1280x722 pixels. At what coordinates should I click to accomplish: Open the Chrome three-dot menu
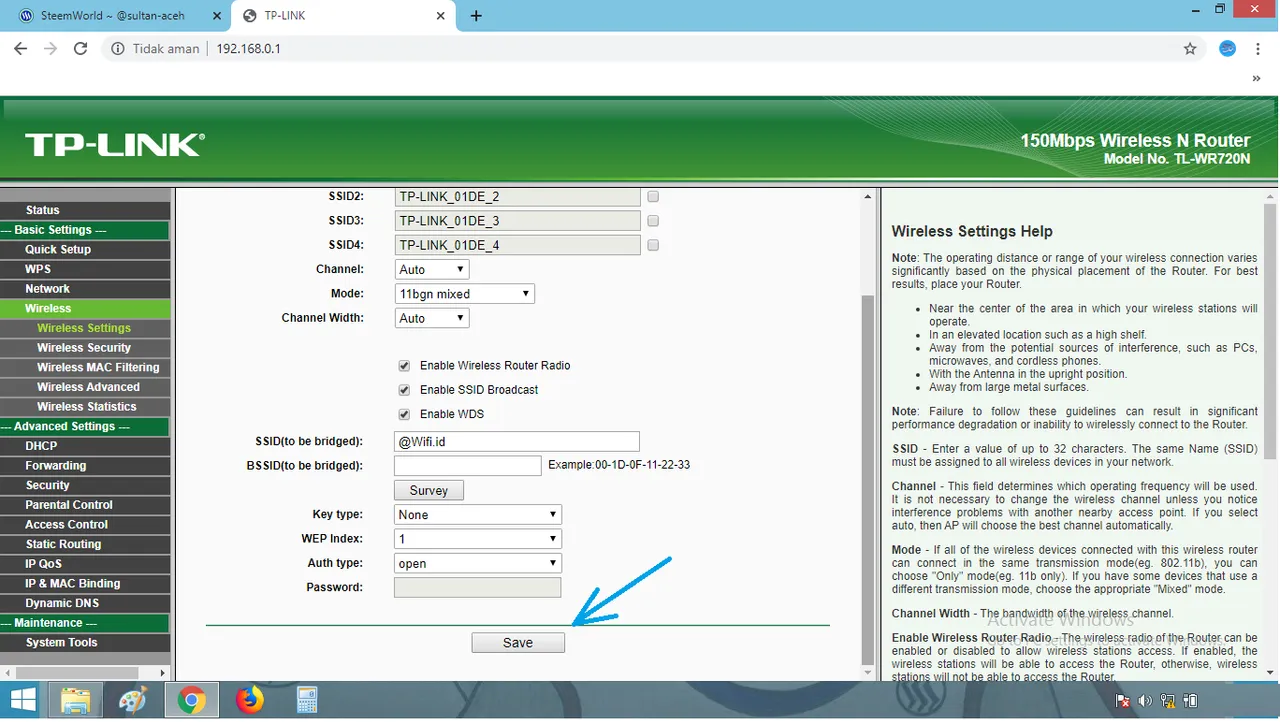(1258, 48)
